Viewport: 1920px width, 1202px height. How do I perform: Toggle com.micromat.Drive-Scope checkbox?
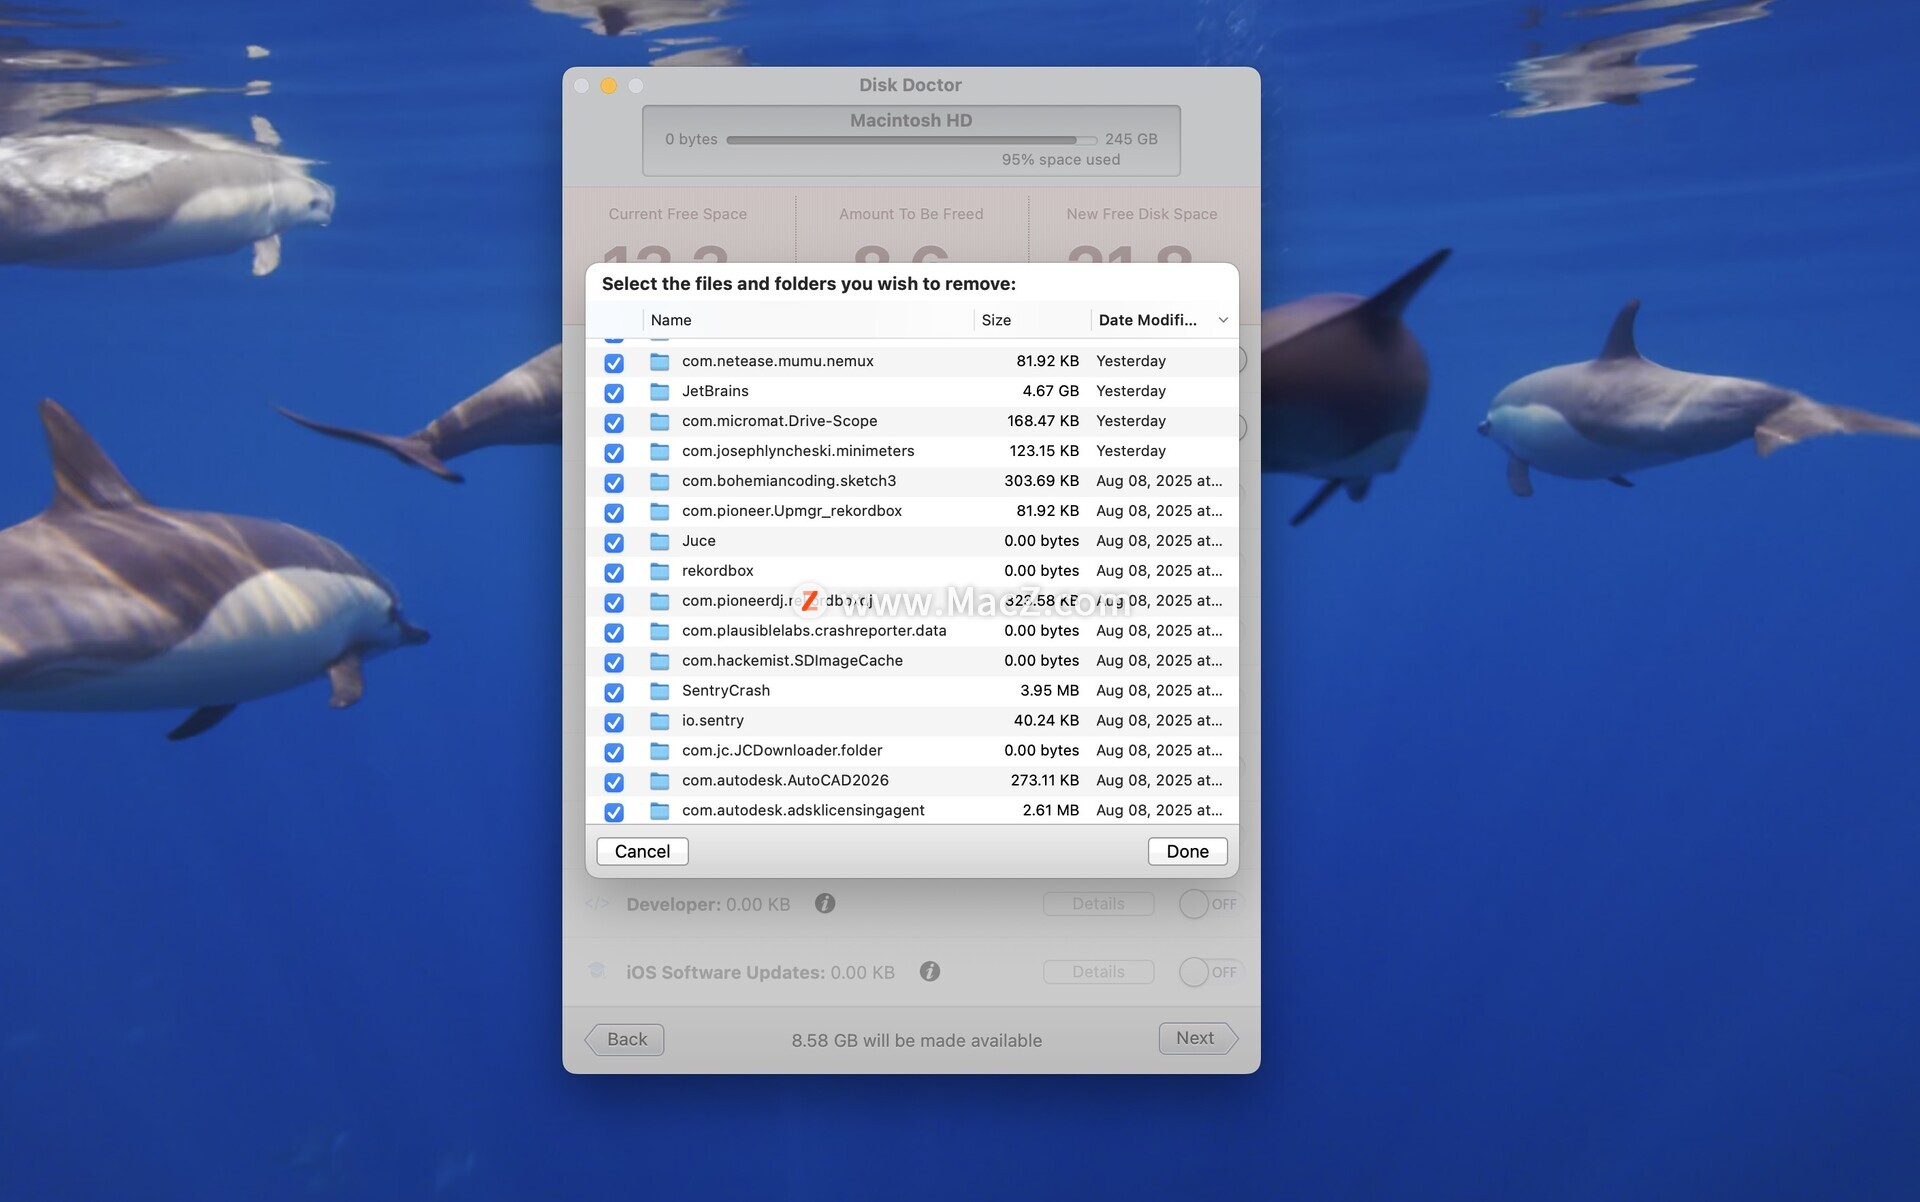tap(614, 422)
